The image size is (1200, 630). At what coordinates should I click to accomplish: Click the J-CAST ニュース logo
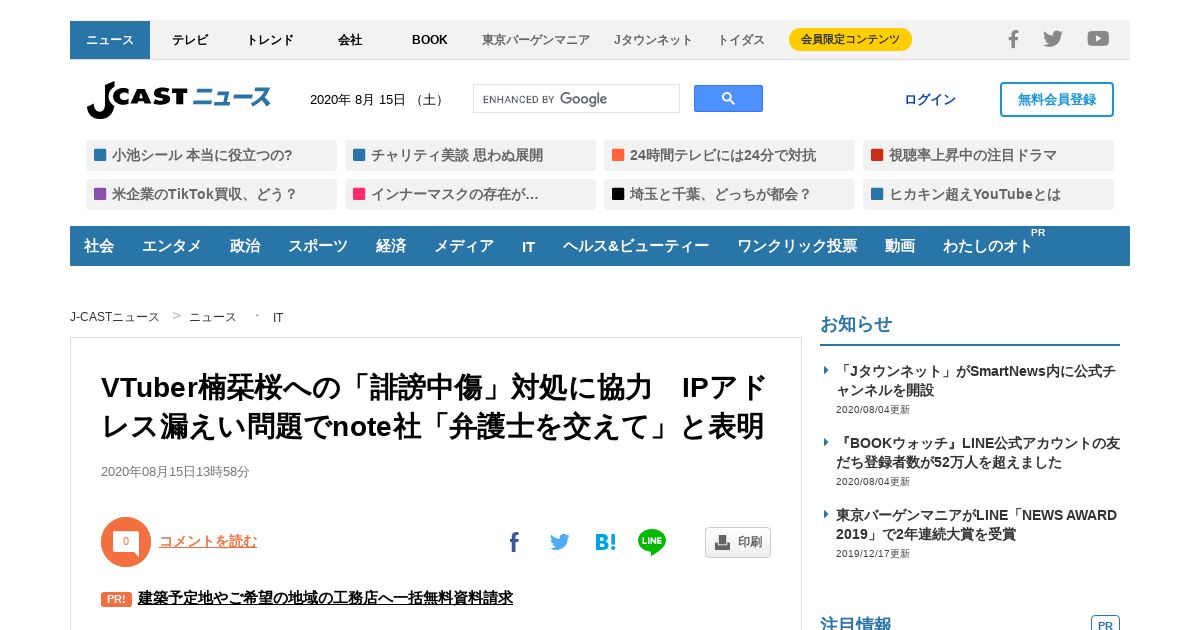click(179, 99)
